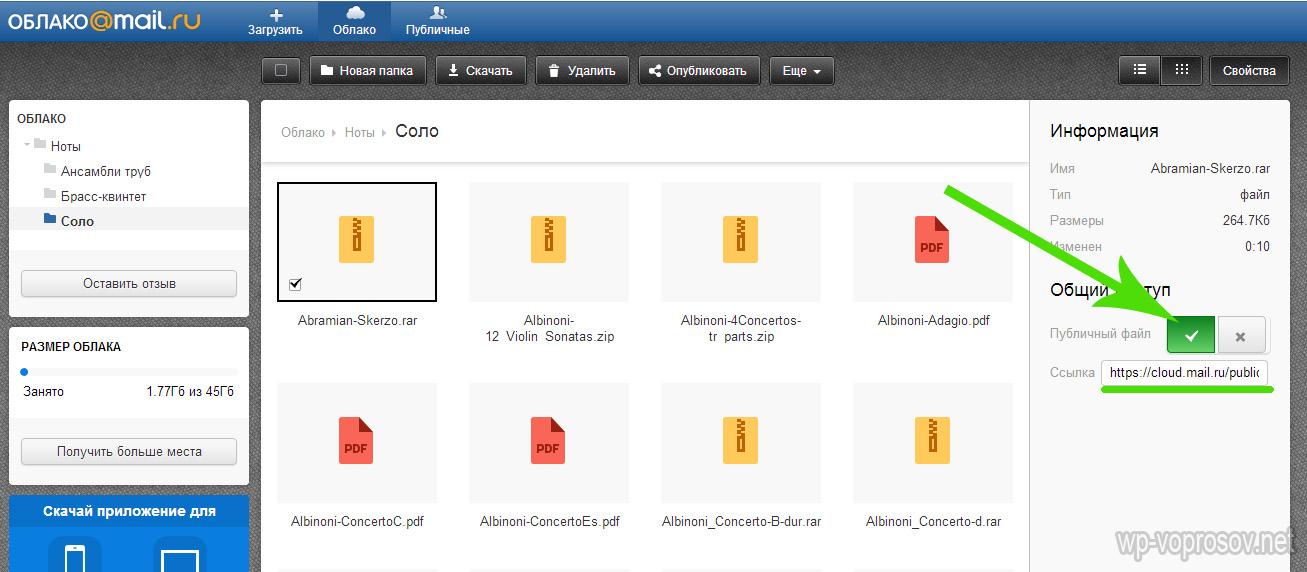
Task: Switch to list view icon
Action: pyautogui.click(x=1139, y=70)
